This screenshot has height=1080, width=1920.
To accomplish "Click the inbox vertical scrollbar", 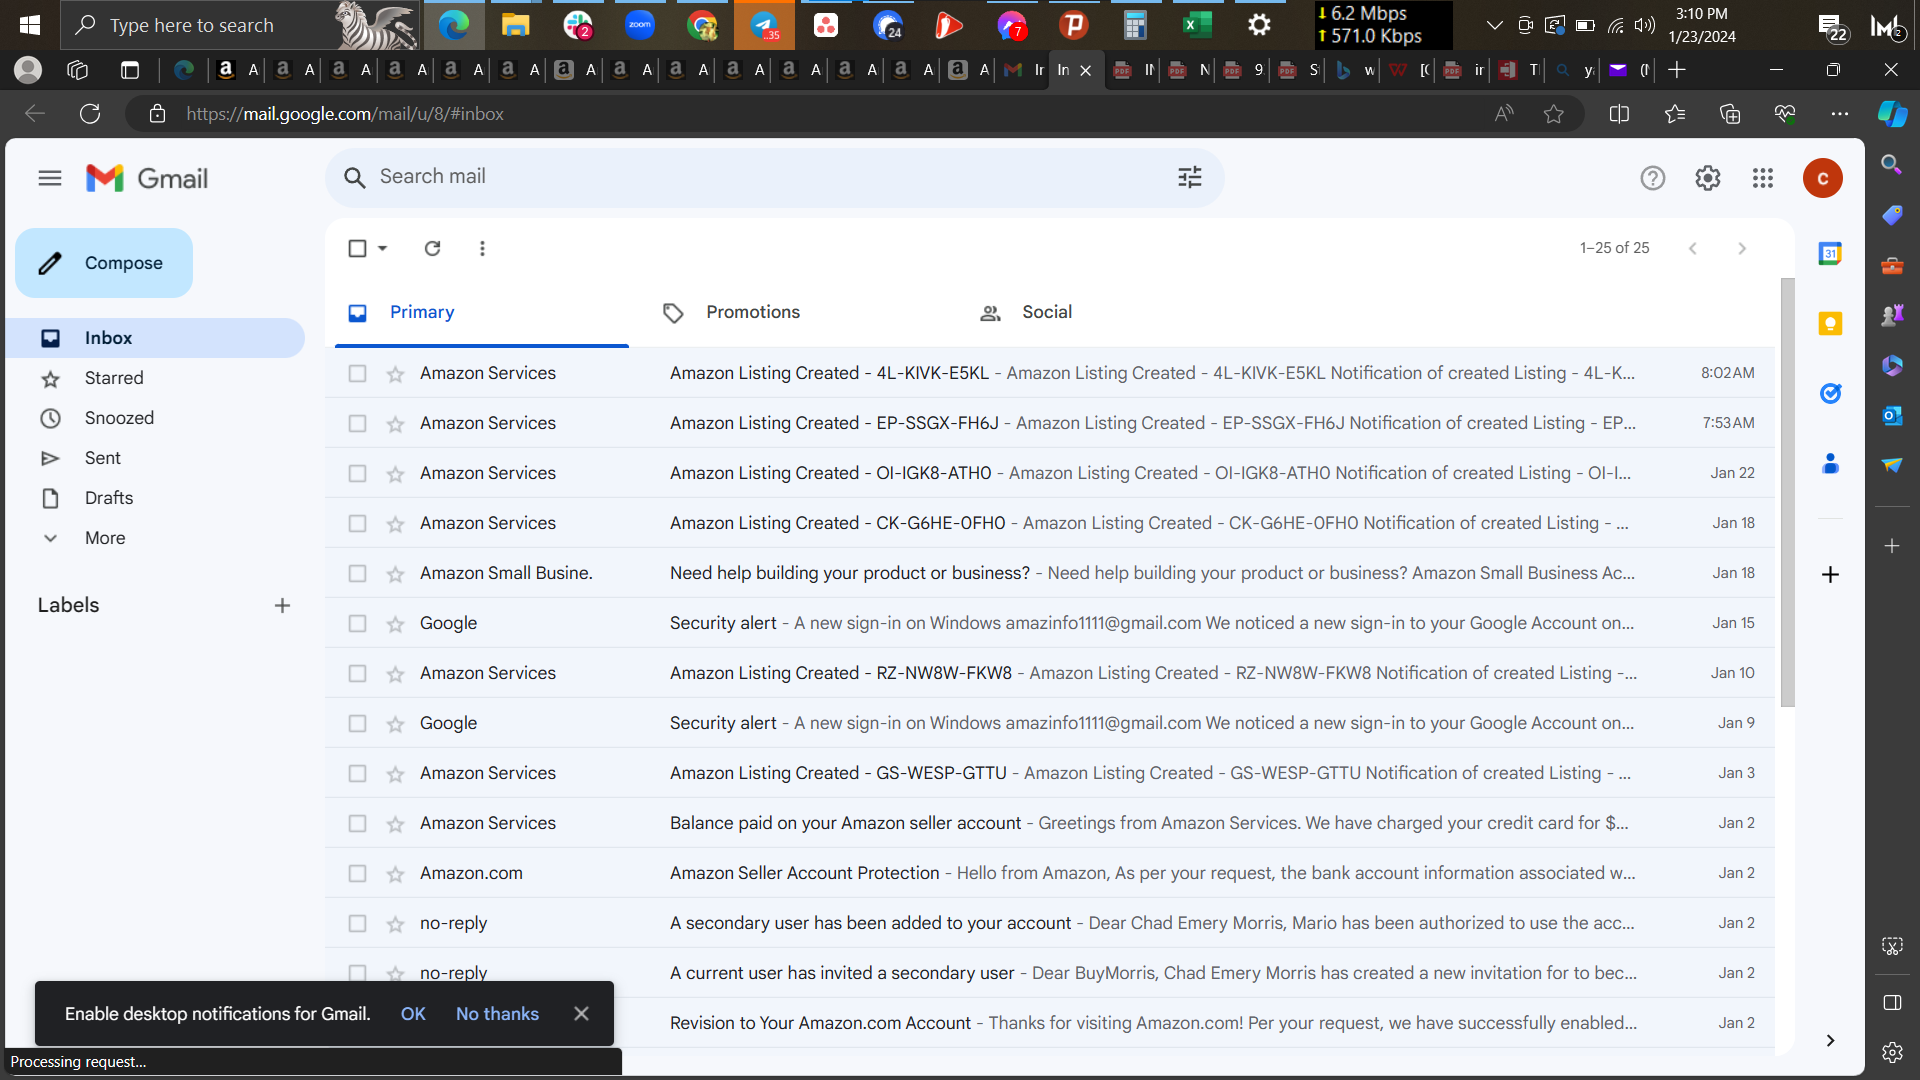I will 1787,492.
